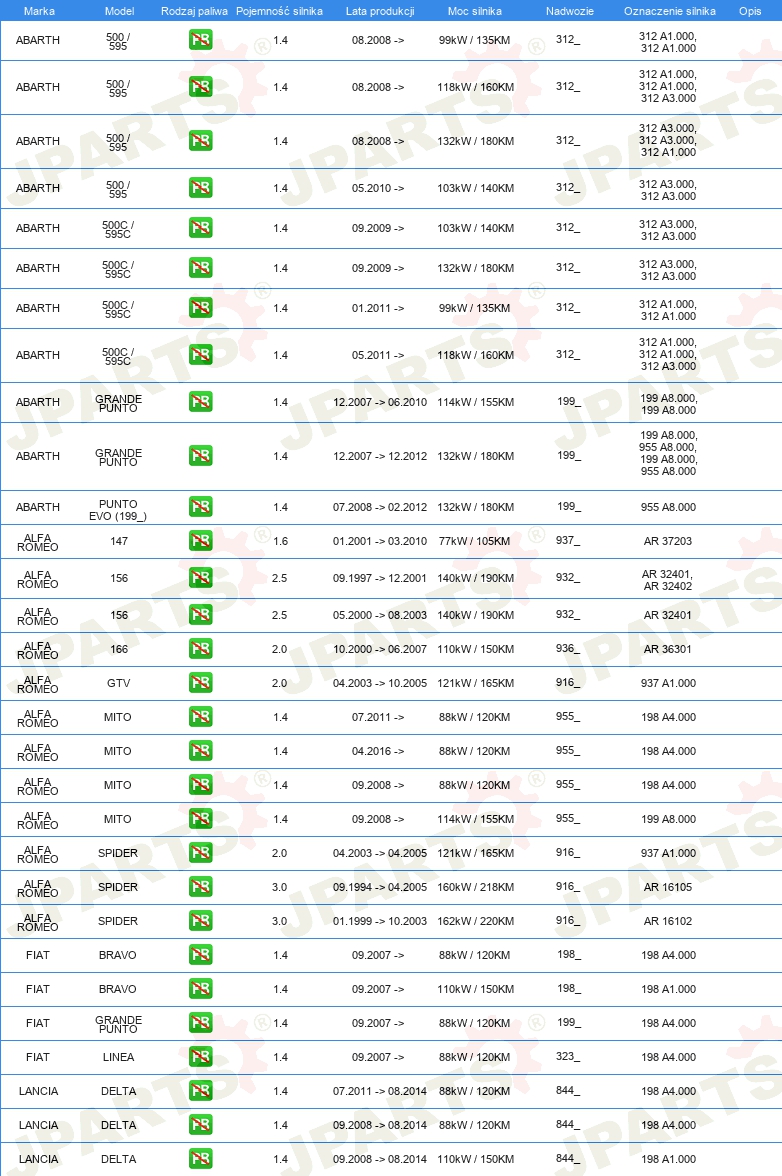Click fuel icon for Lancia Delta 07.2011 row
The width and height of the screenshot is (782, 1176).
(200, 1091)
